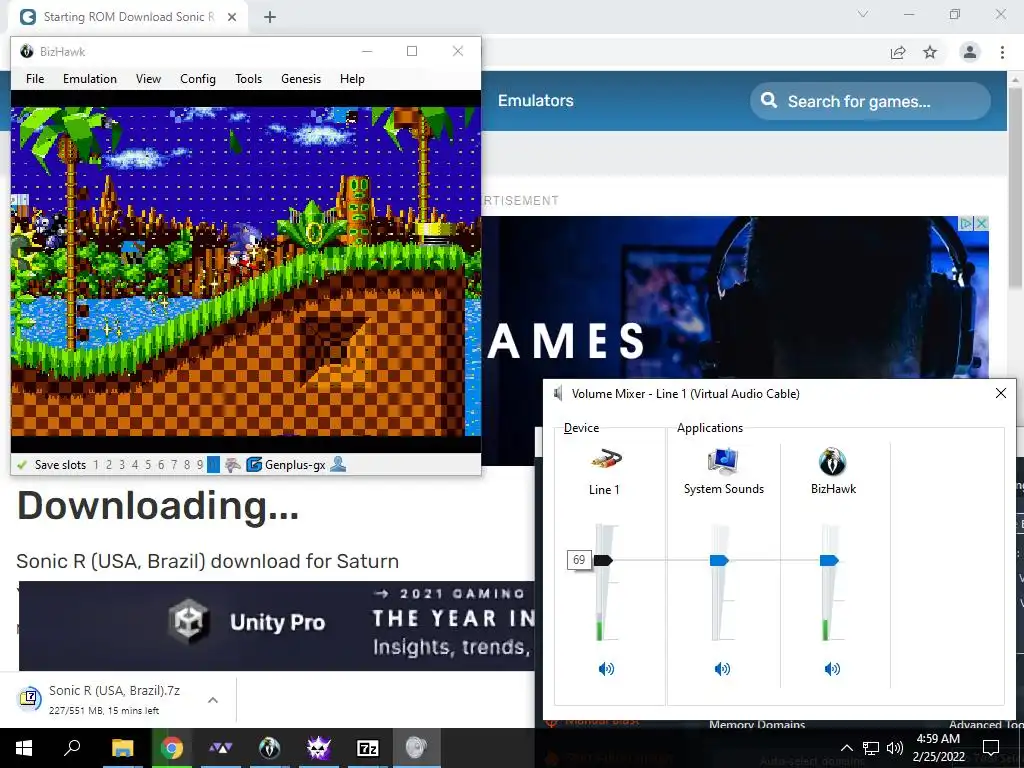The image size is (1024, 768).
Task: Click the BizHawk volume slider handle
Action: click(x=829, y=560)
